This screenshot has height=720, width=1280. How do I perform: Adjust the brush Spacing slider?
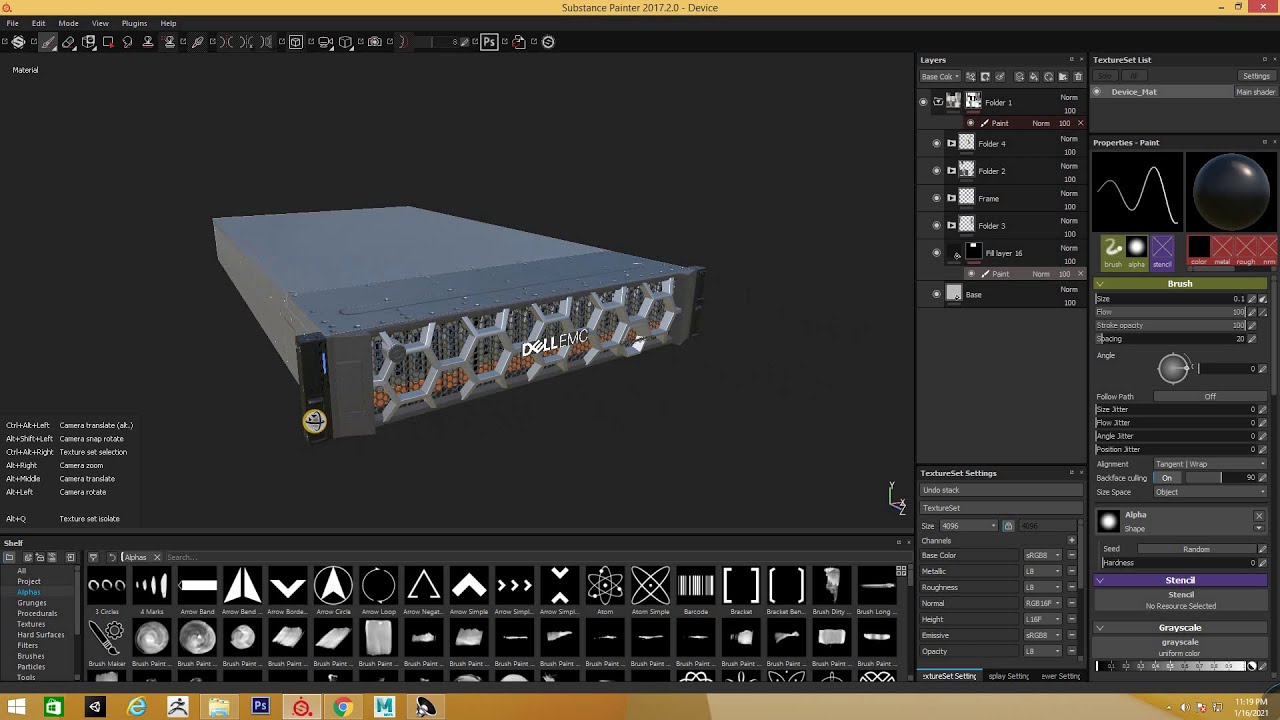click(1171, 339)
